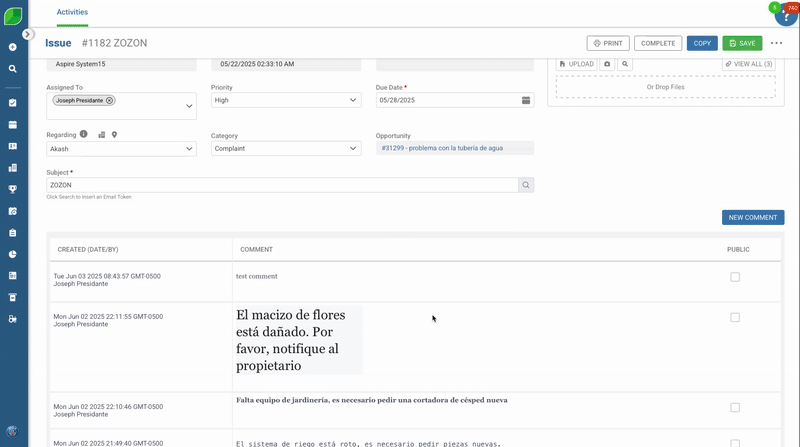800x447 pixels.
Task: Open the sidebar search magnifier
Action: [13, 69]
